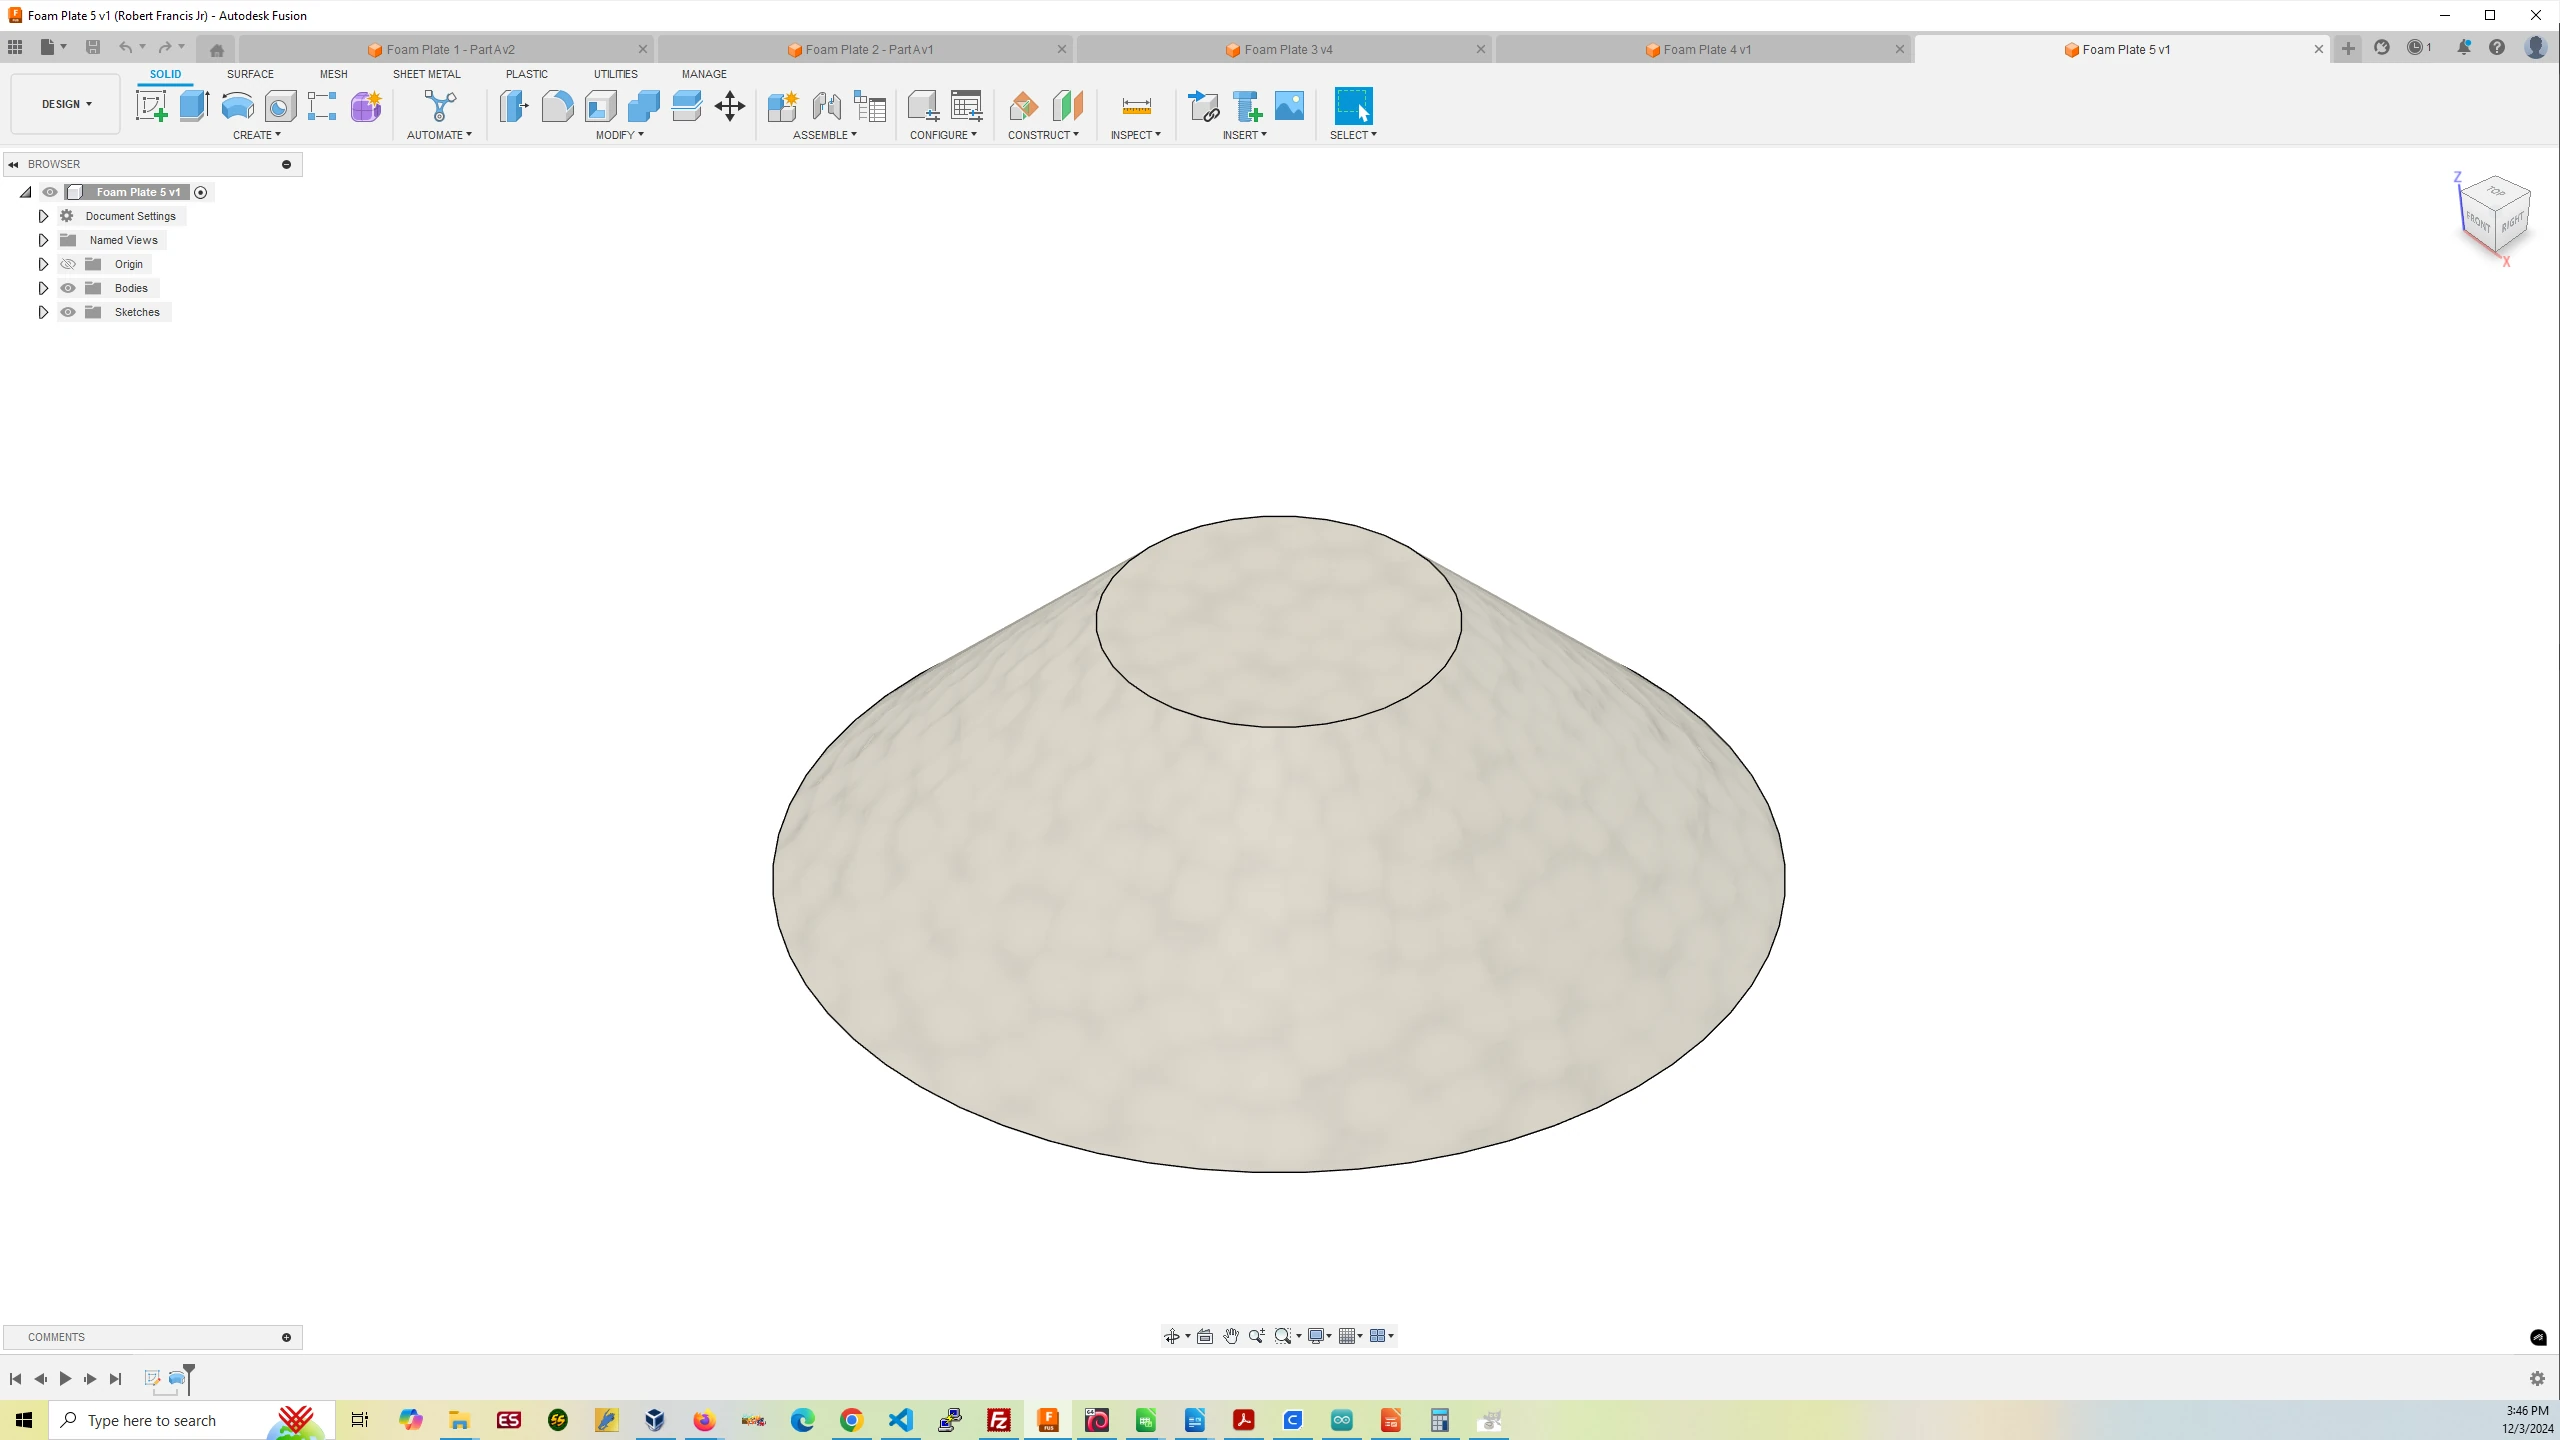Collapse the Foam Plate 5 v1 root node
Screen dimensions: 2560x1440
(x=26, y=192)
